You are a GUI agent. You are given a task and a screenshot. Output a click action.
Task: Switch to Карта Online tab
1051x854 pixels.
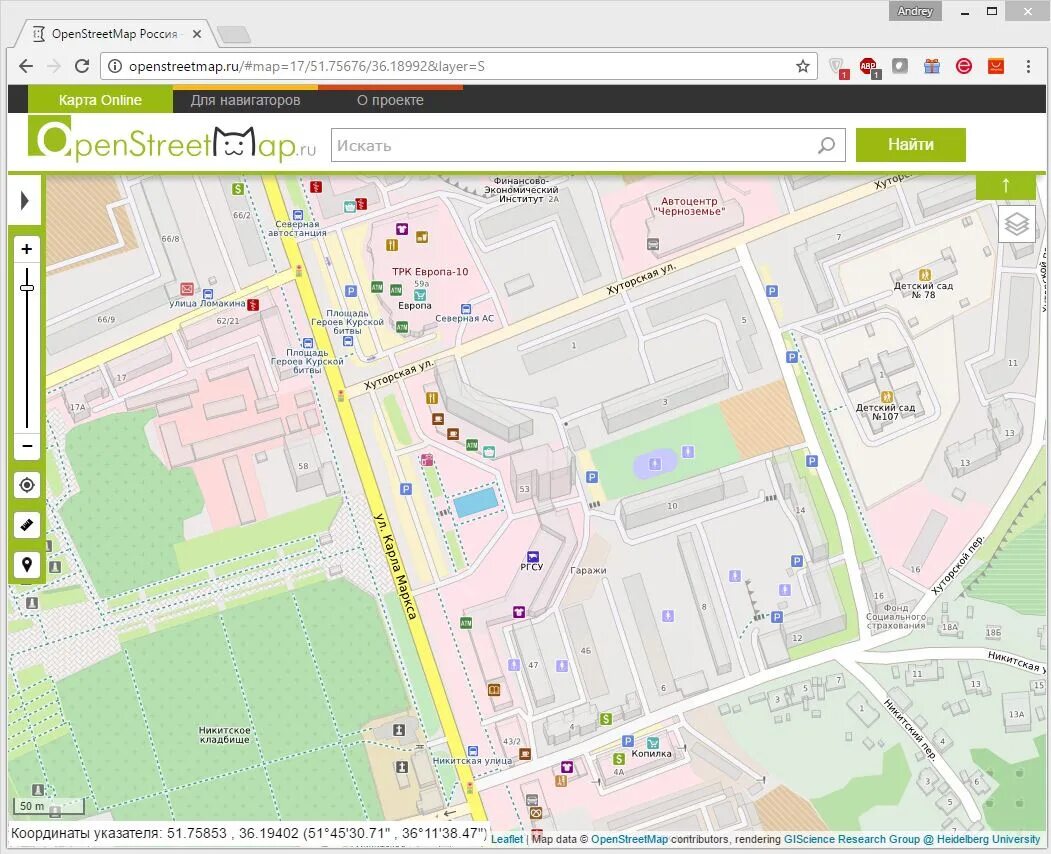click(101, 100)
